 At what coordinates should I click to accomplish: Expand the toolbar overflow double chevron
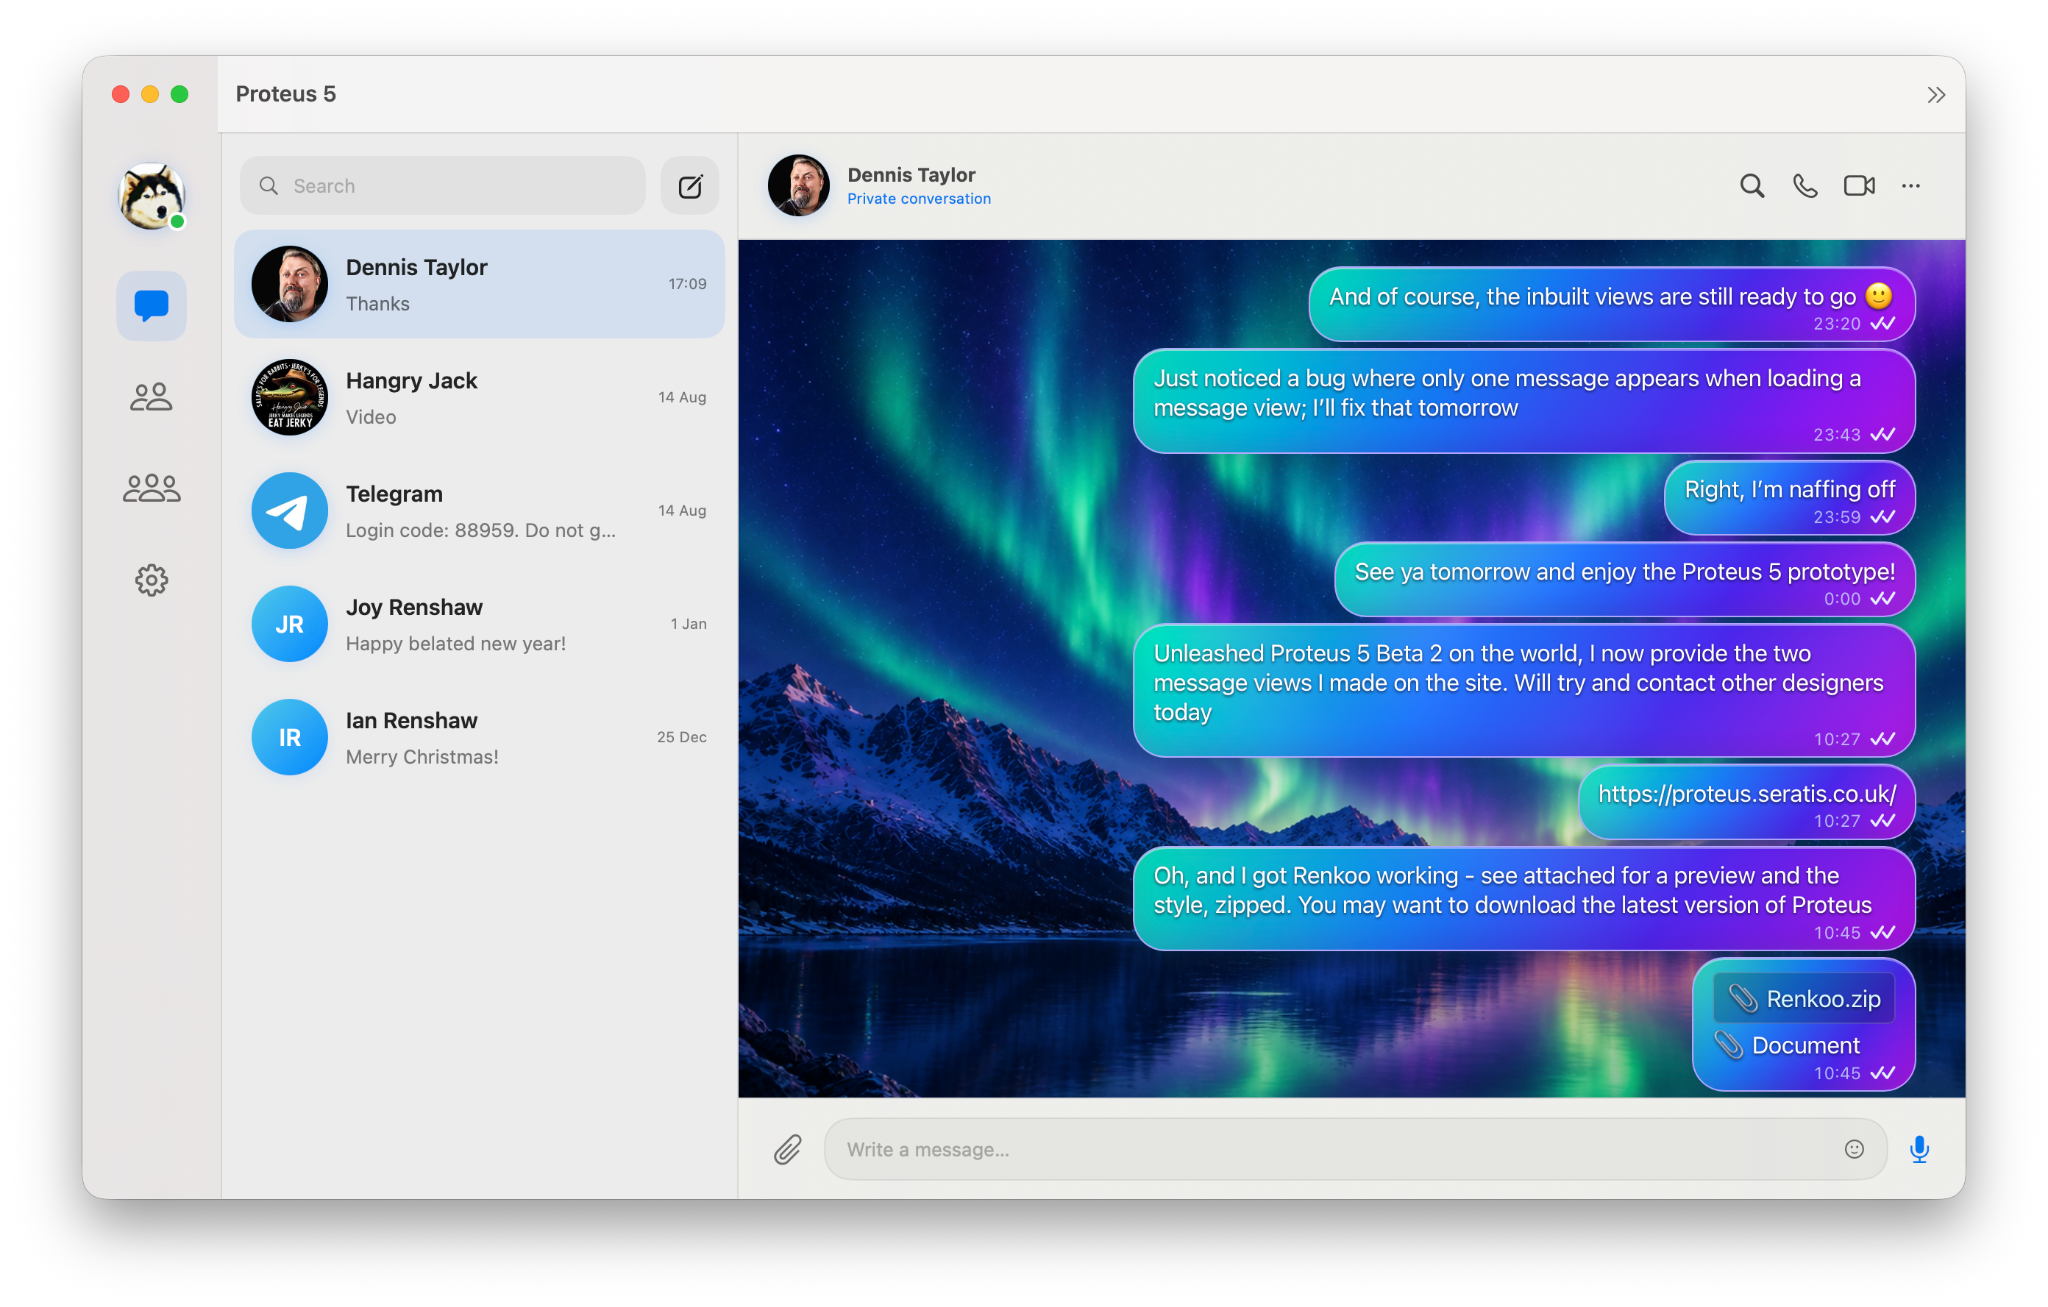point(1936,95)
